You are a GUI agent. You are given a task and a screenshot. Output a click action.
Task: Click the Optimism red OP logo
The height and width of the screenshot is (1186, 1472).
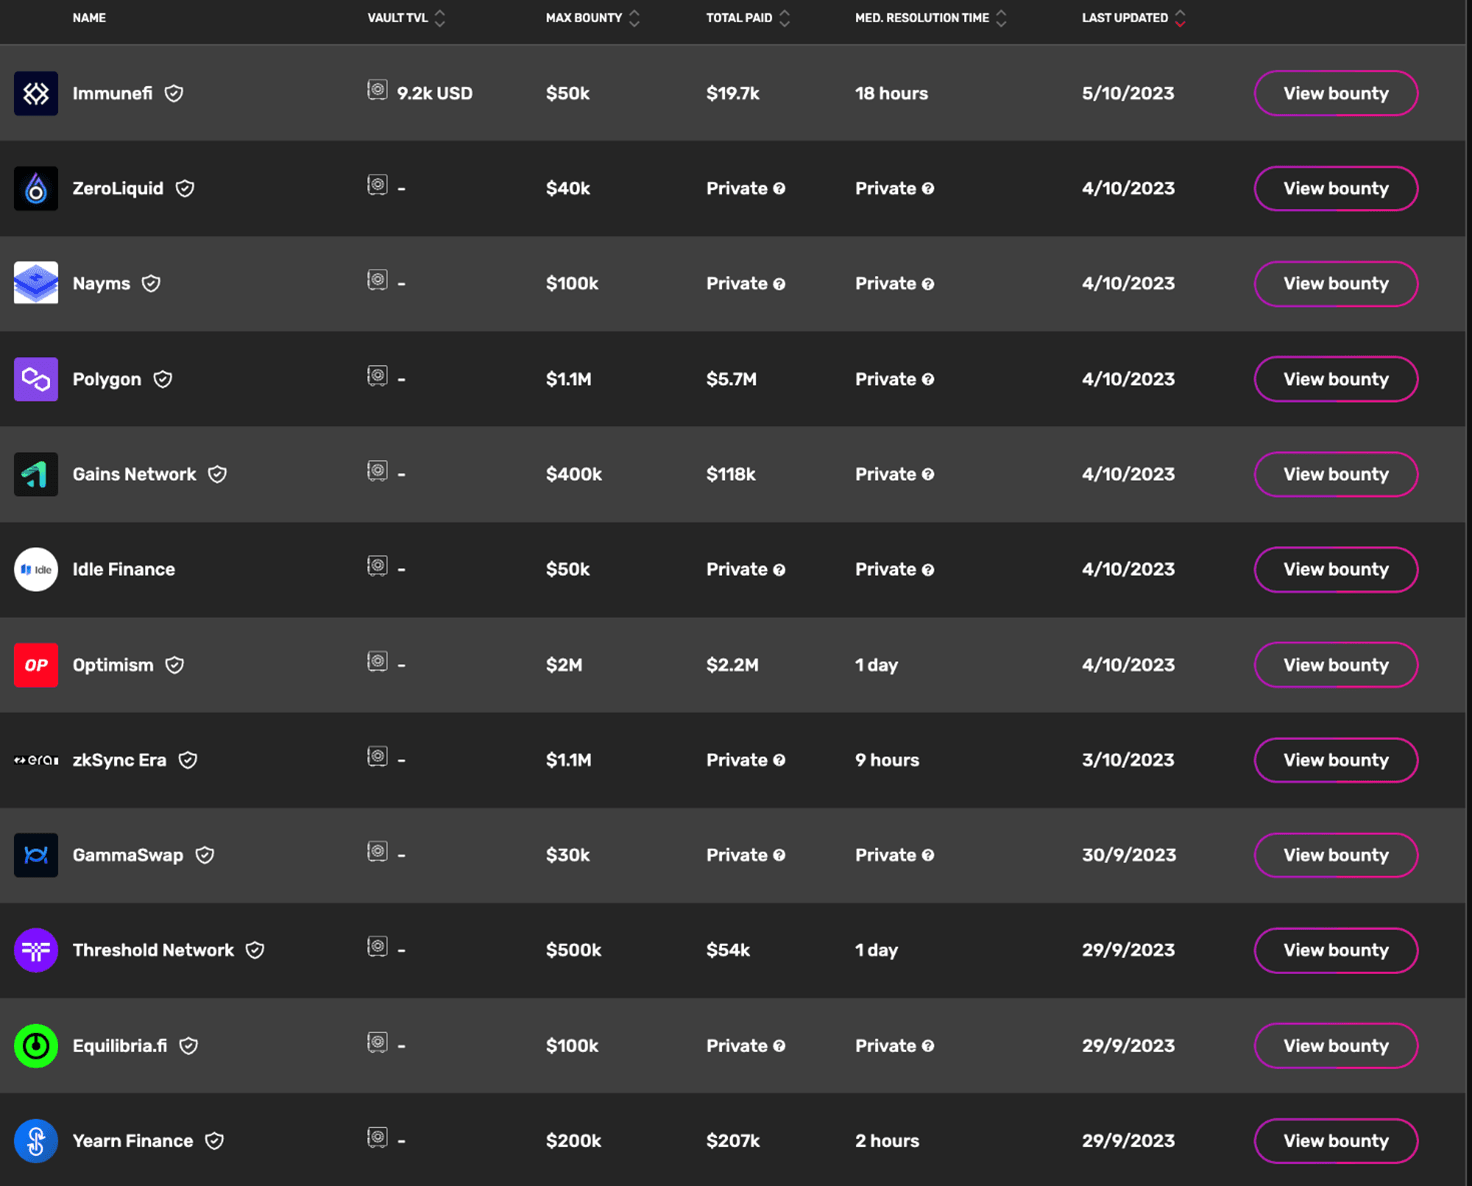coord(36,665)
